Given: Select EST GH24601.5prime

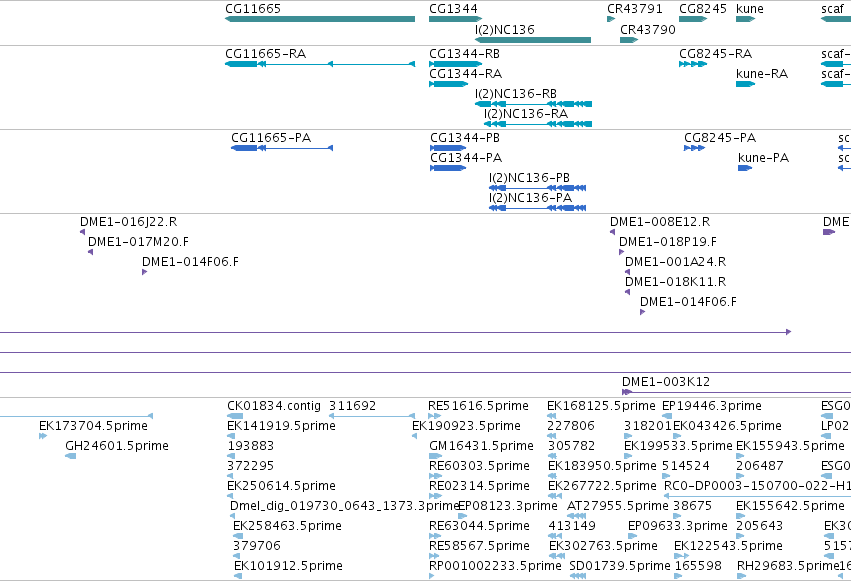Looking at the screenshot, I should (x=71, y=456).
